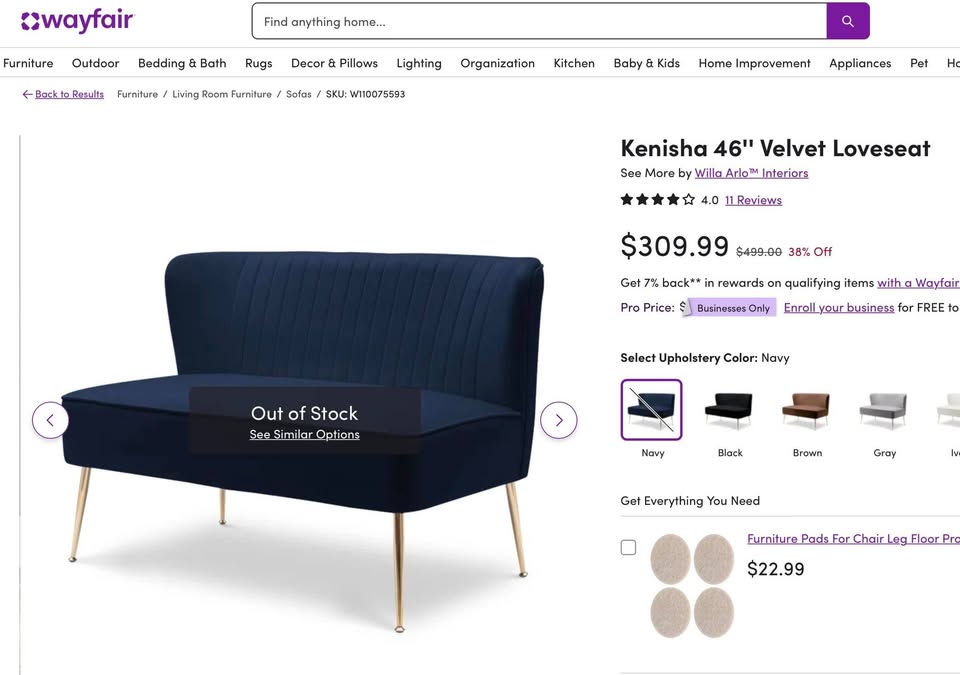Click the purple search magnifier button
960x675 pixels.
click(847, 21)
